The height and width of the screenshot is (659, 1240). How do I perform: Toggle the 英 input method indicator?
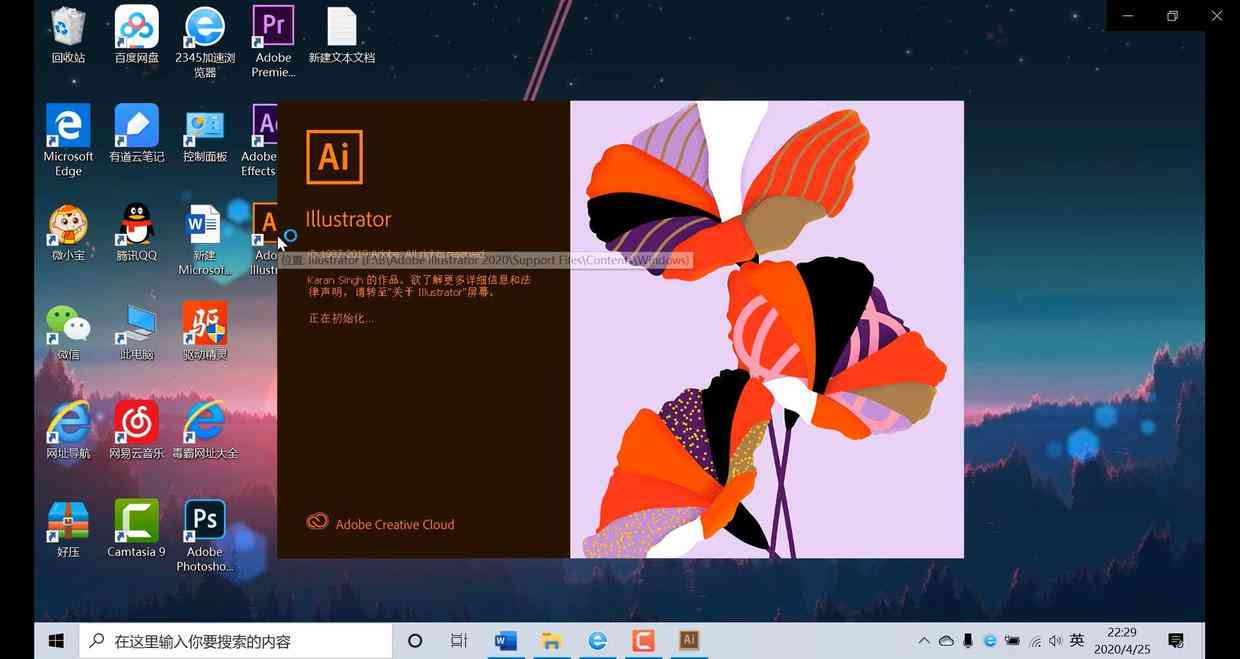pos(1077,641)
